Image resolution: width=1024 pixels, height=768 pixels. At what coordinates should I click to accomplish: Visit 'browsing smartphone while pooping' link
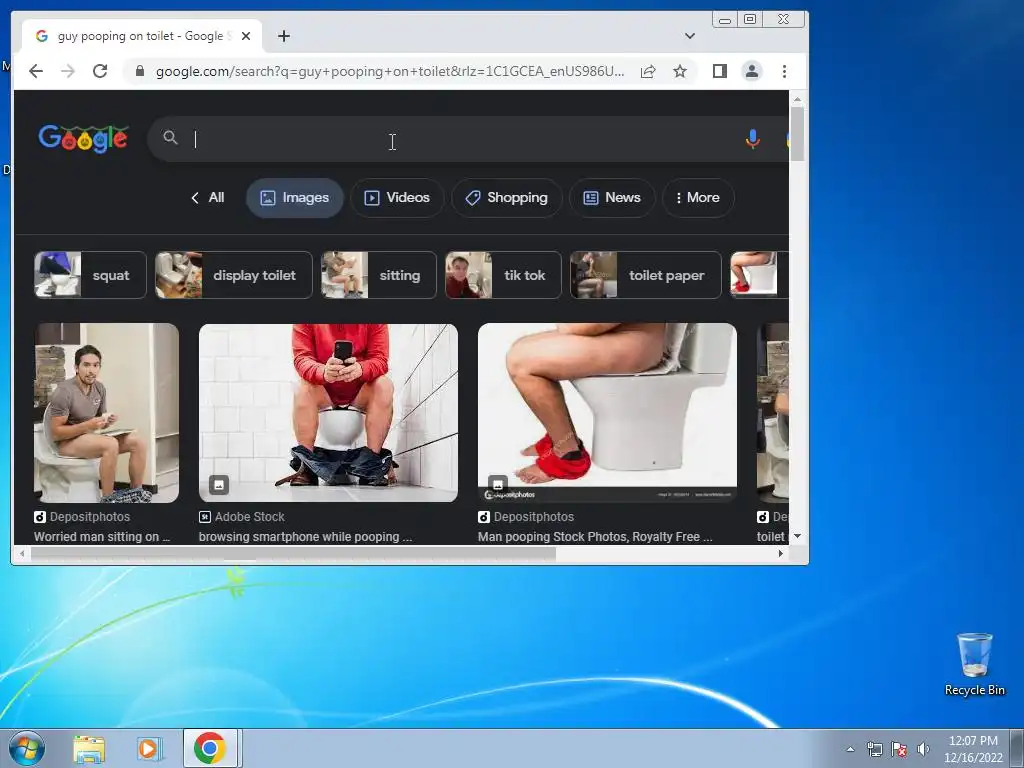click(x=305, y=537)
